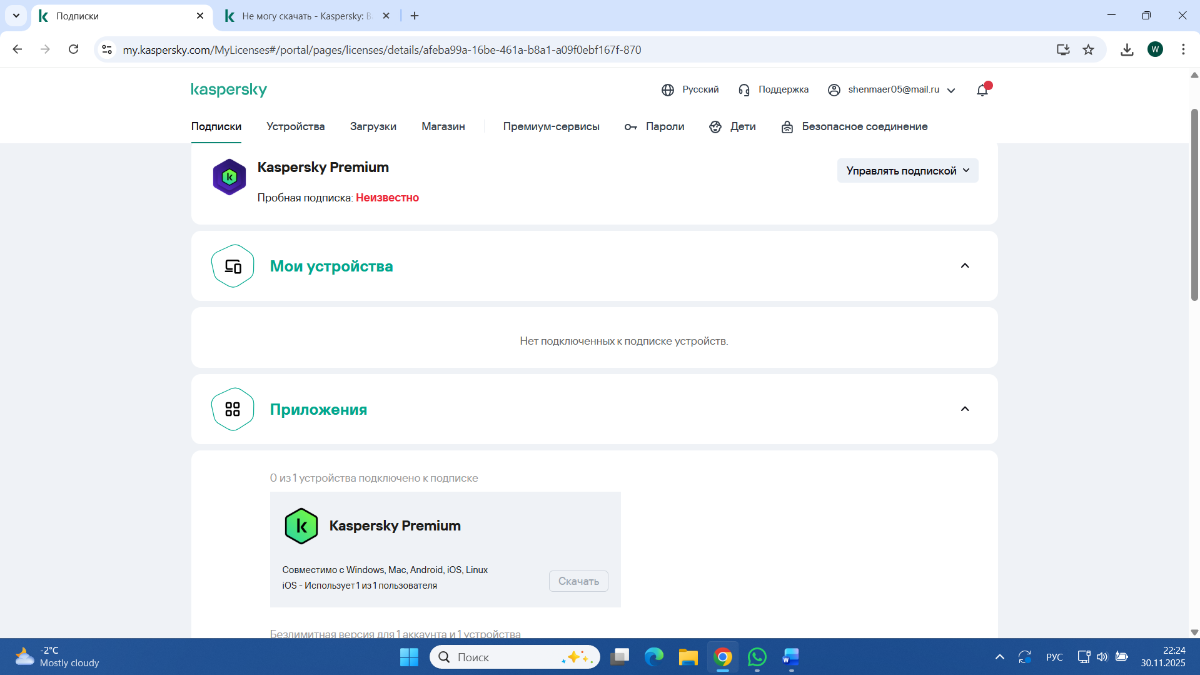Open Chrome downloads icon
Viewport: 1200px width, 675px height.
pyautogui.click(x=1127, y=49)
